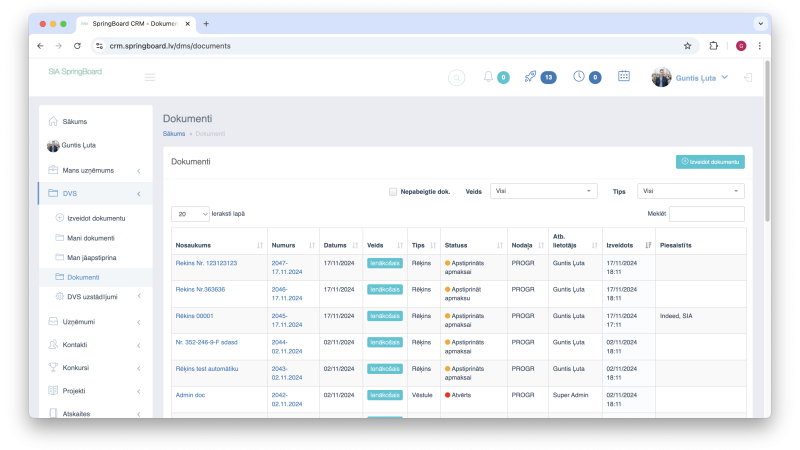Open the Tips filter dropdown

pos(690,191)
